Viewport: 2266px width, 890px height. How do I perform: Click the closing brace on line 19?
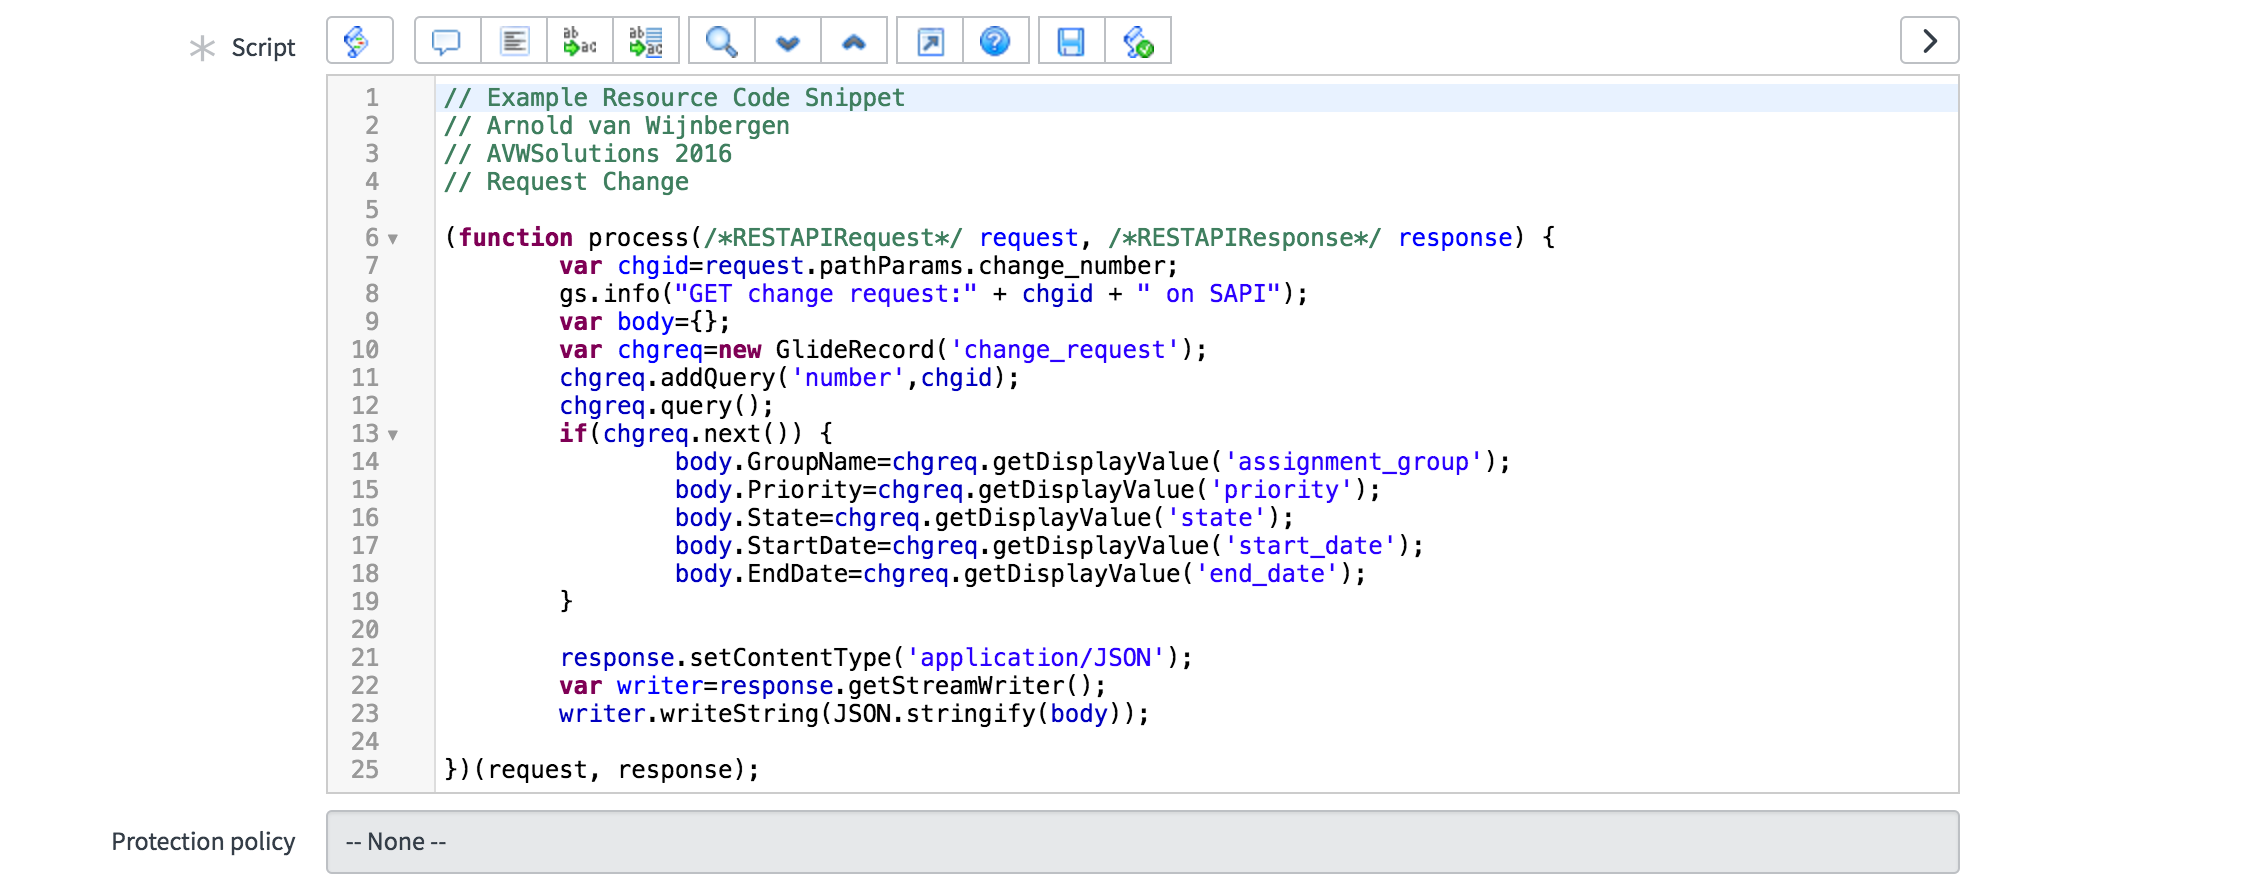click(x=566, y=601)
